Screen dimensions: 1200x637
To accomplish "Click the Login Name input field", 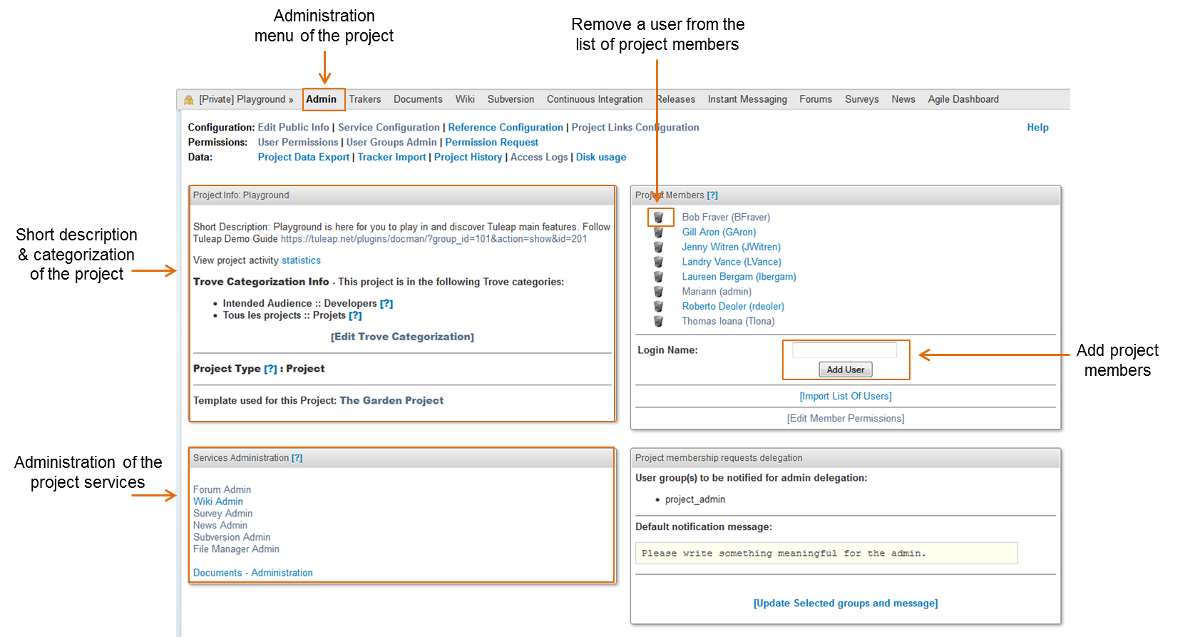I will tap(844, 350).
